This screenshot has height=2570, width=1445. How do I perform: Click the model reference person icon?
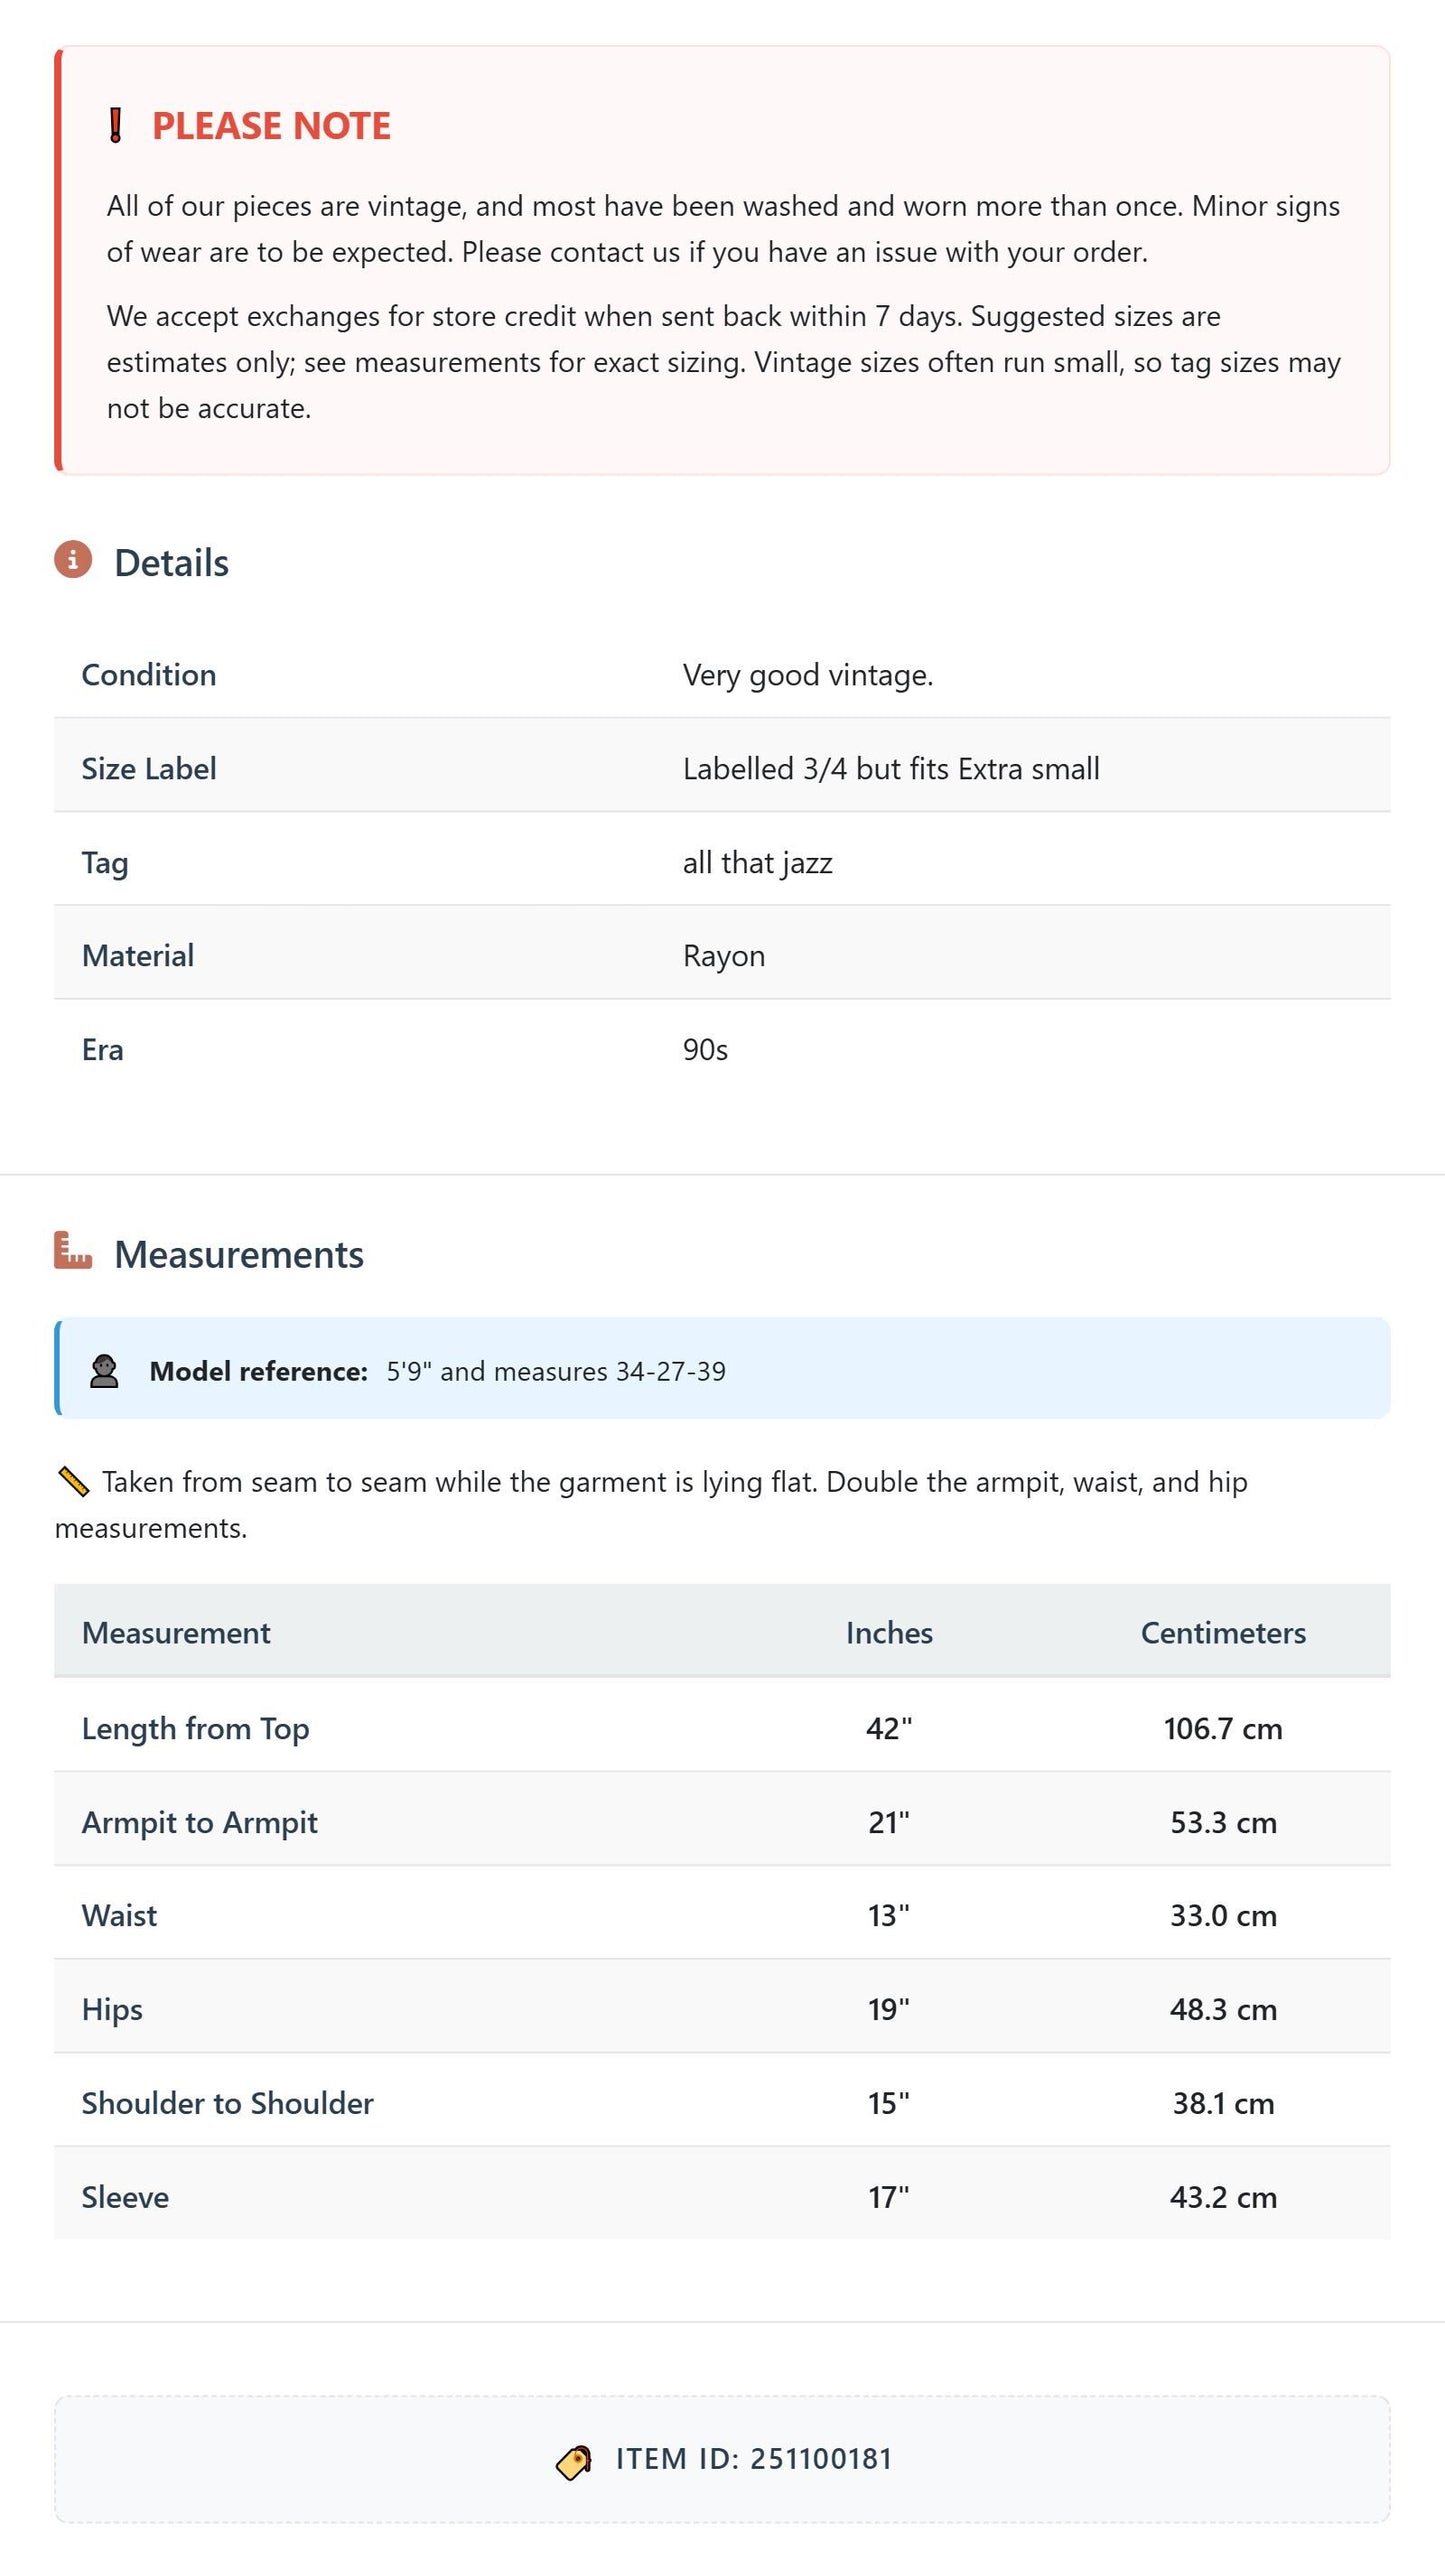104,1371
